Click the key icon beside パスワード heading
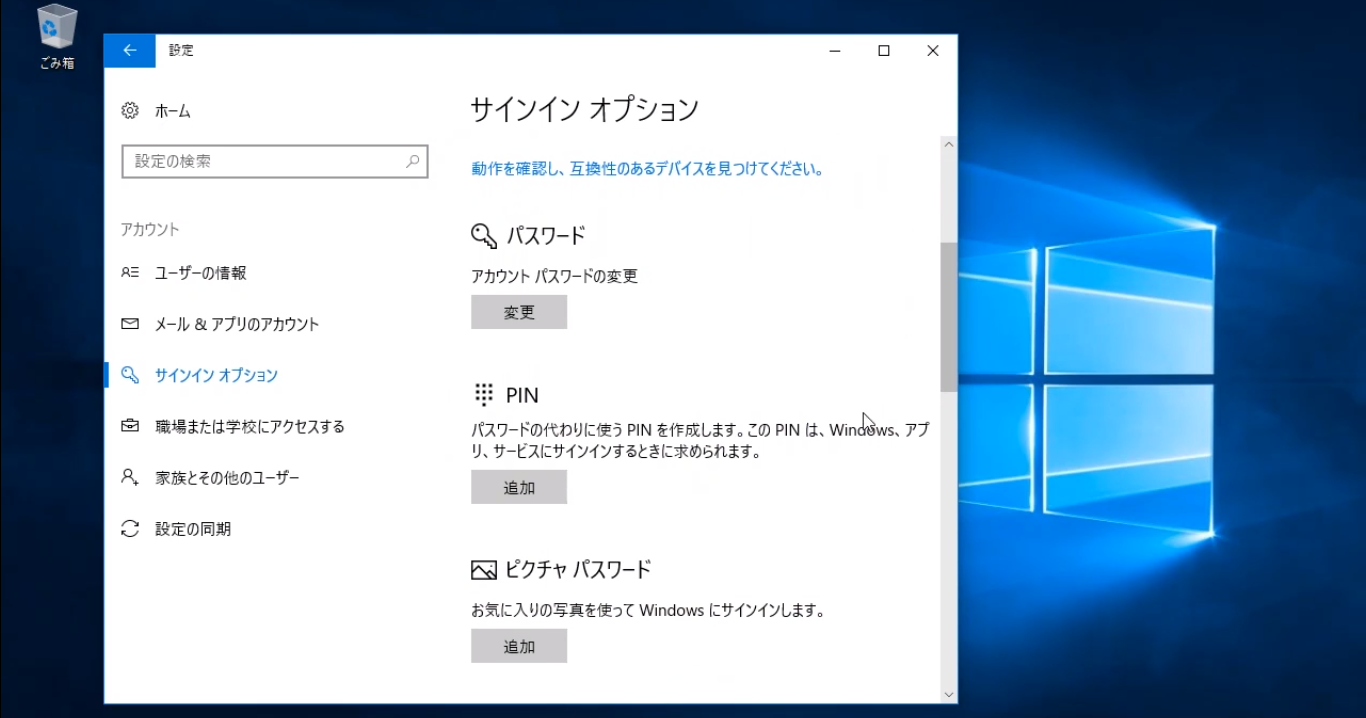1366x718 pixels. click(x=484, y=236)
